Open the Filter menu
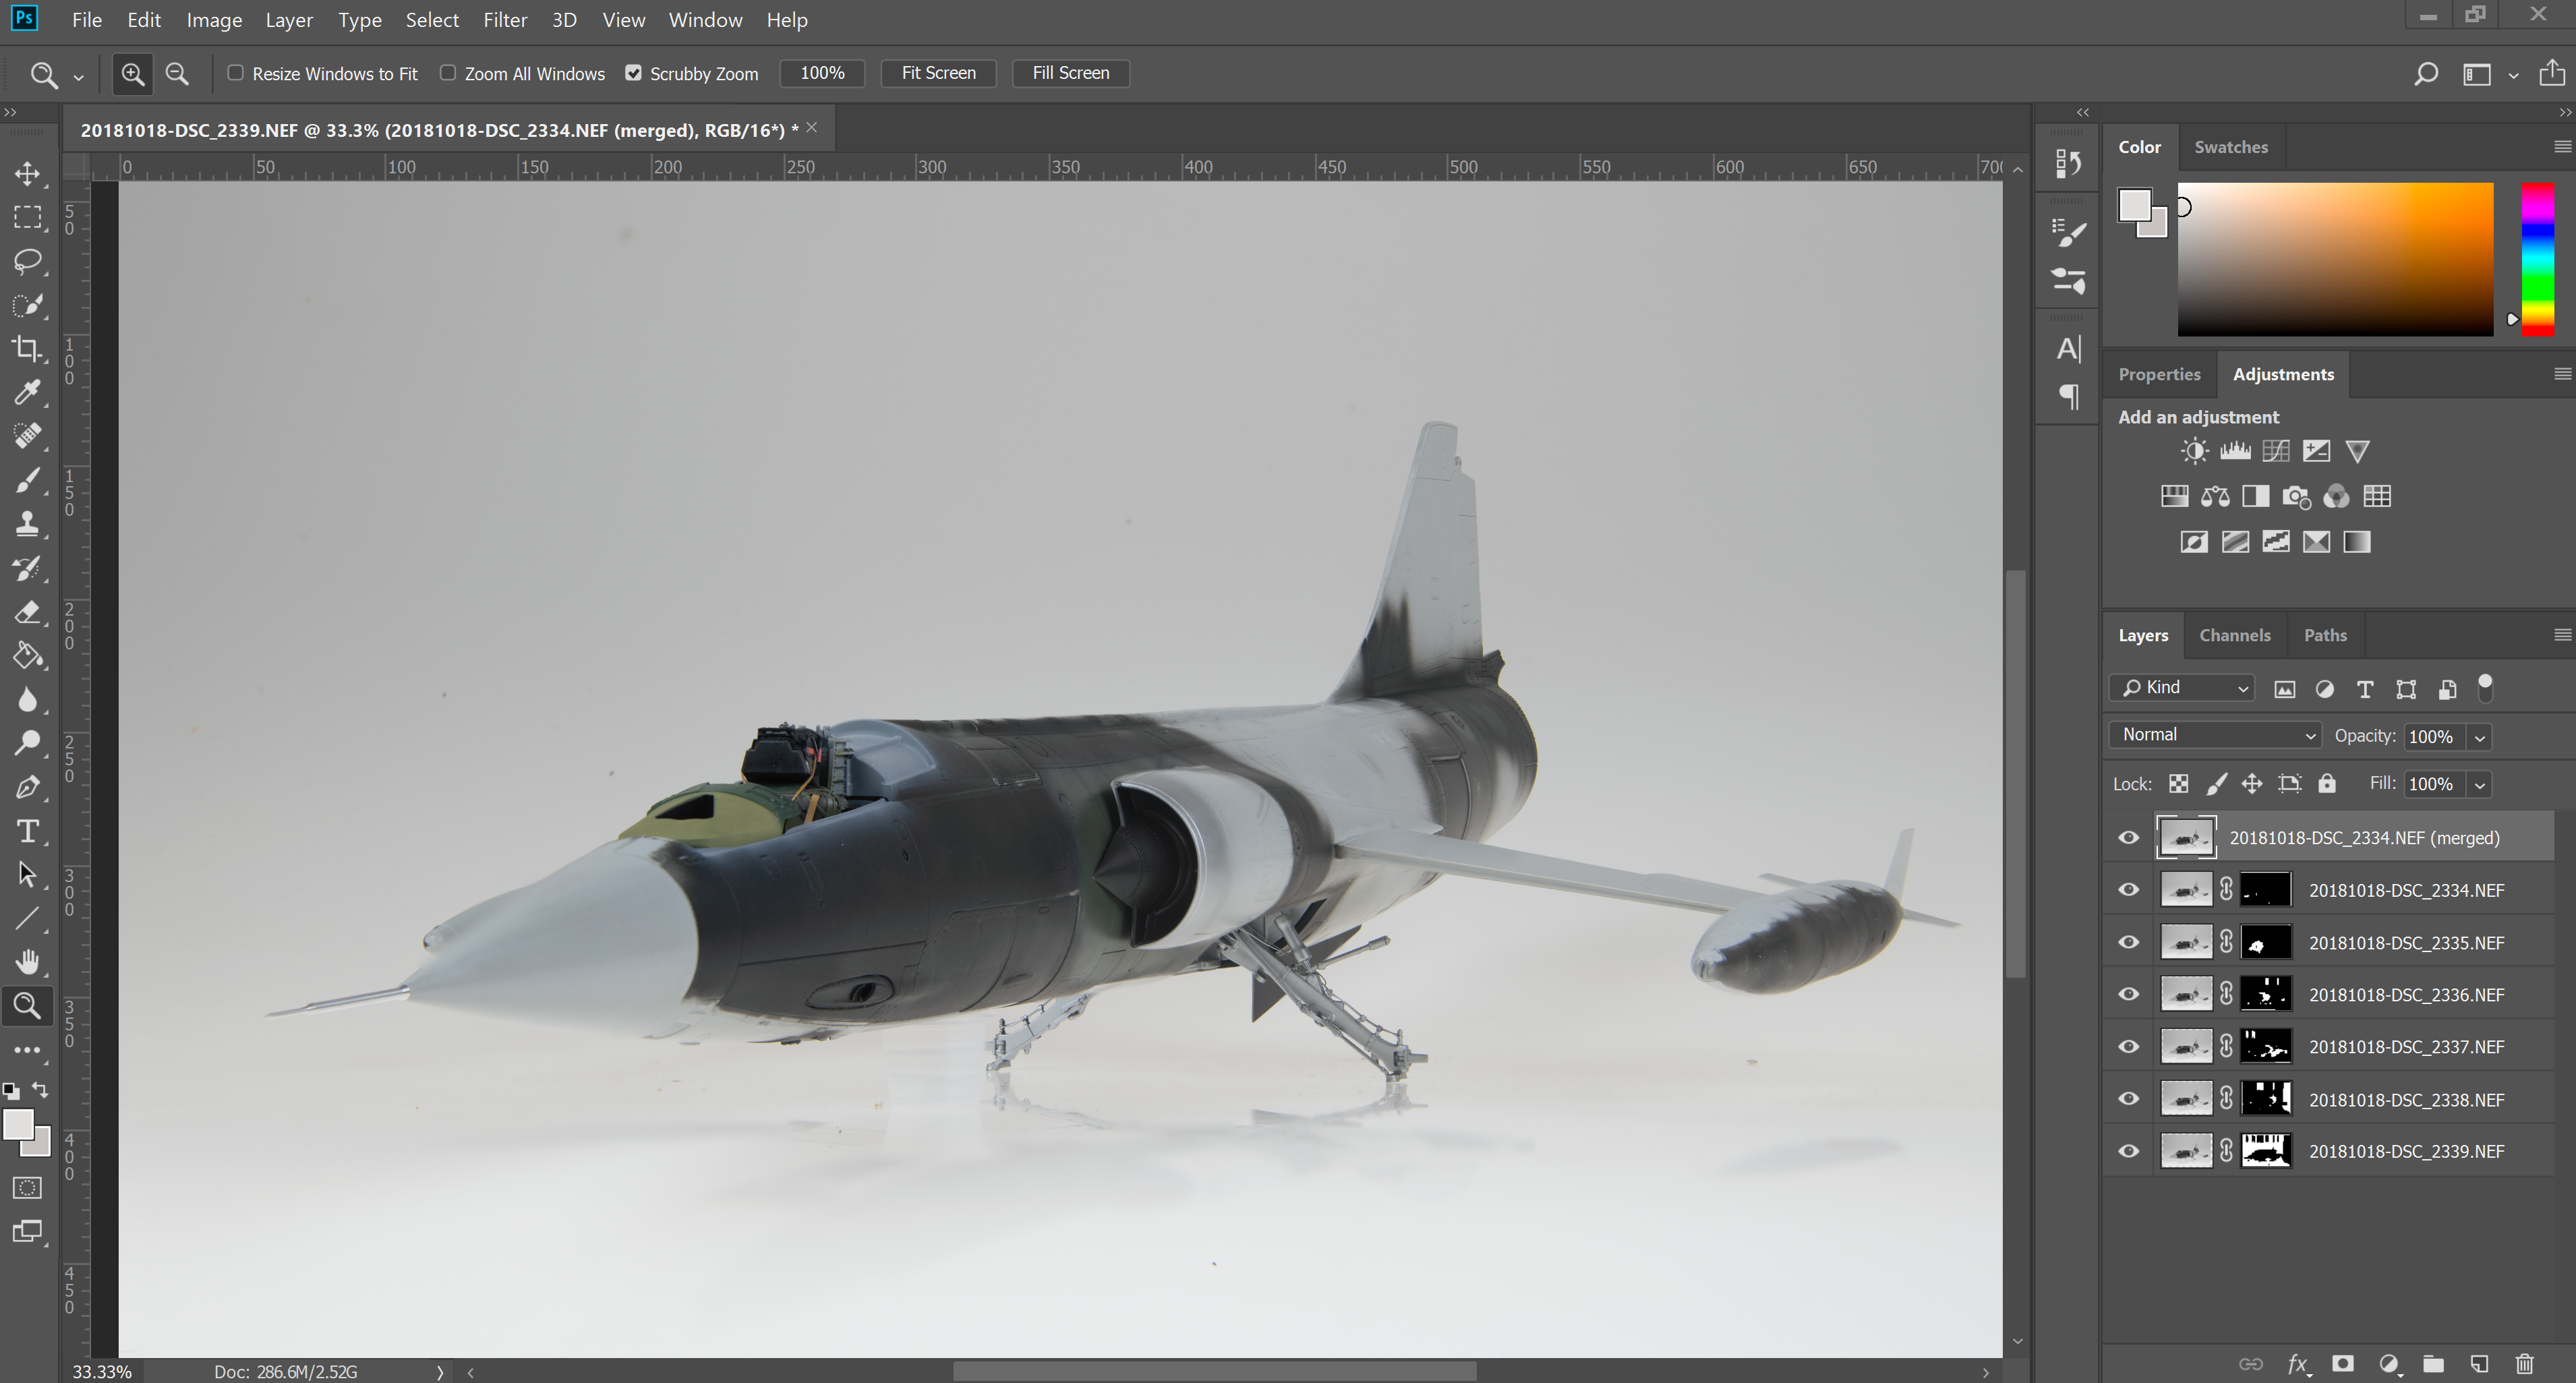Viewport: 2576px width, 1383px height. tap(504, 20)
